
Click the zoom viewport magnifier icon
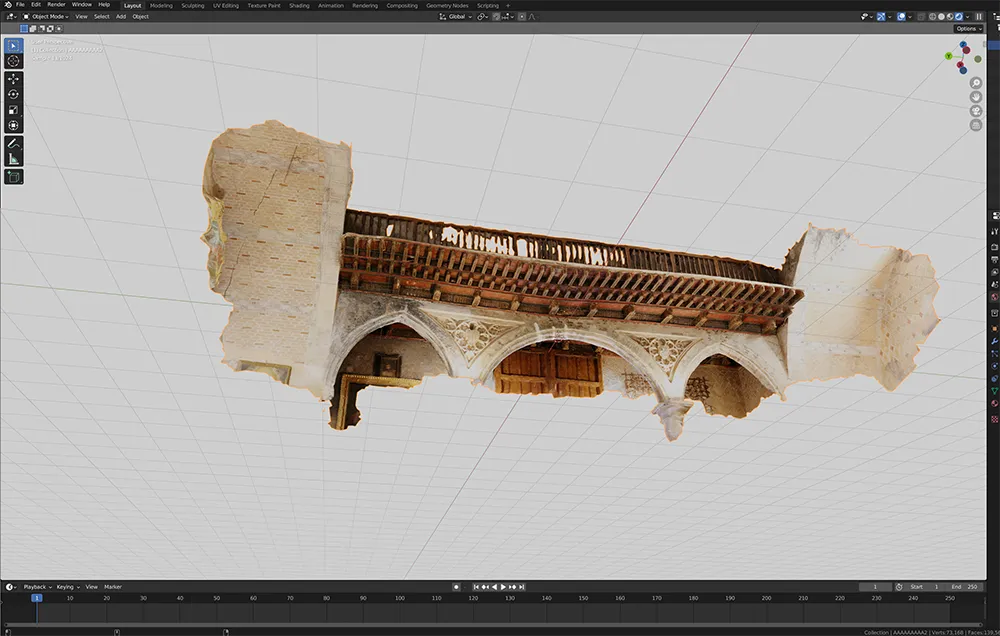click(976, 83)
